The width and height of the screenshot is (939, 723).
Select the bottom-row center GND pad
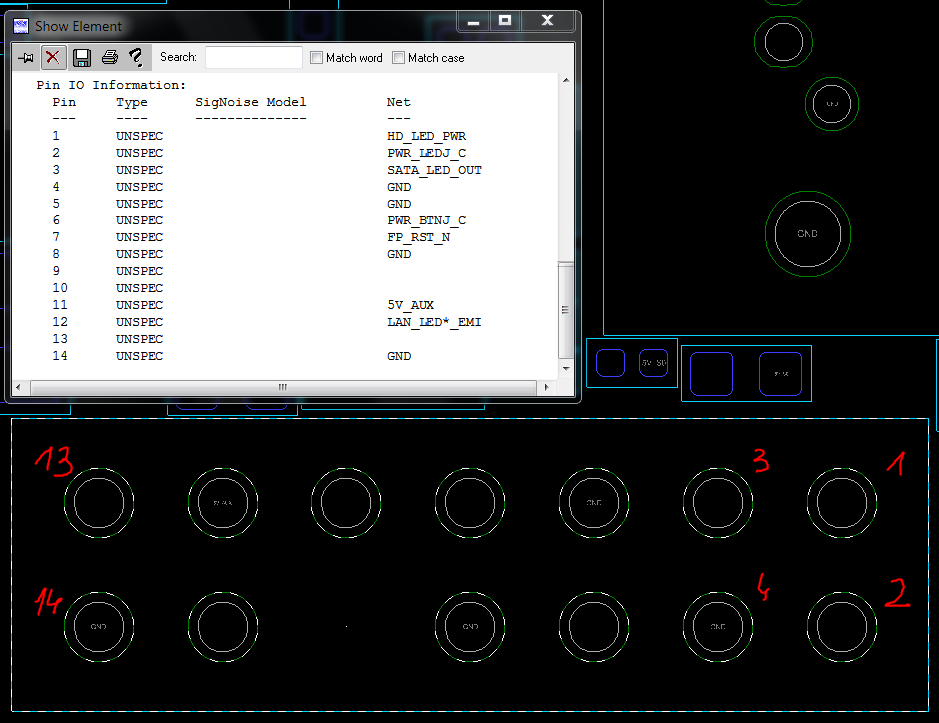tap(470, 627)
